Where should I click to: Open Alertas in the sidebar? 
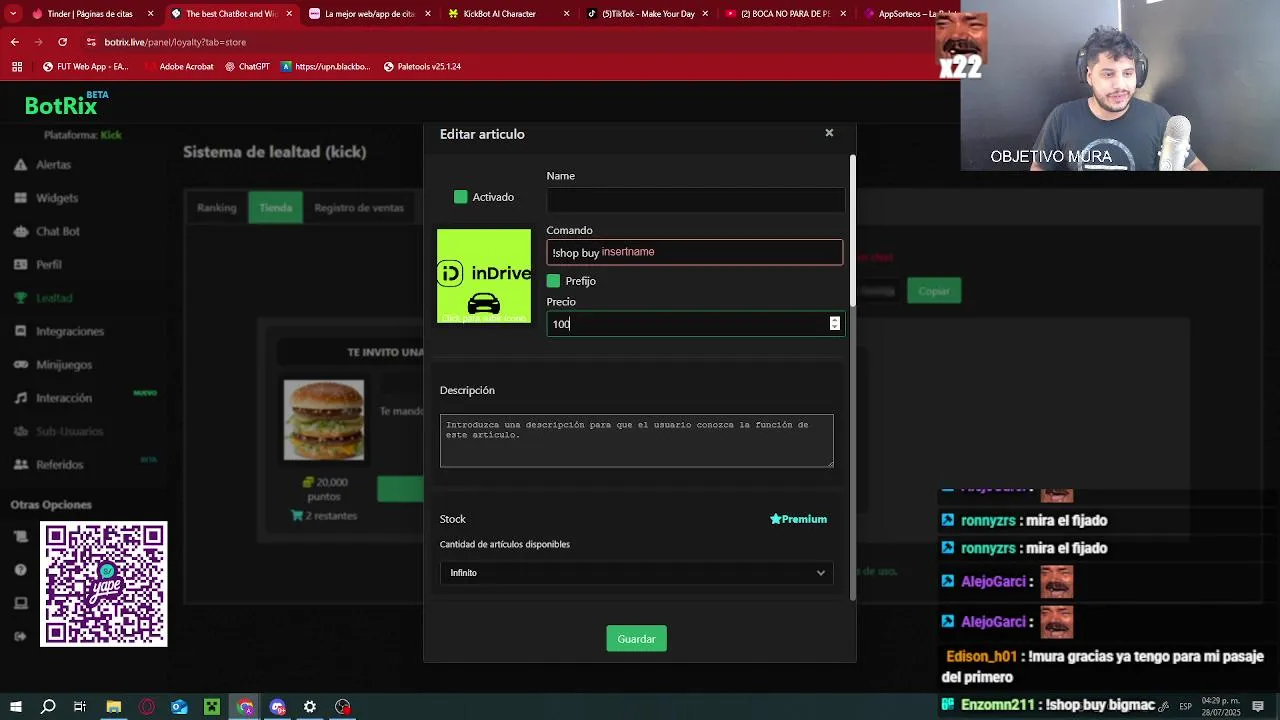click(53, 164)
